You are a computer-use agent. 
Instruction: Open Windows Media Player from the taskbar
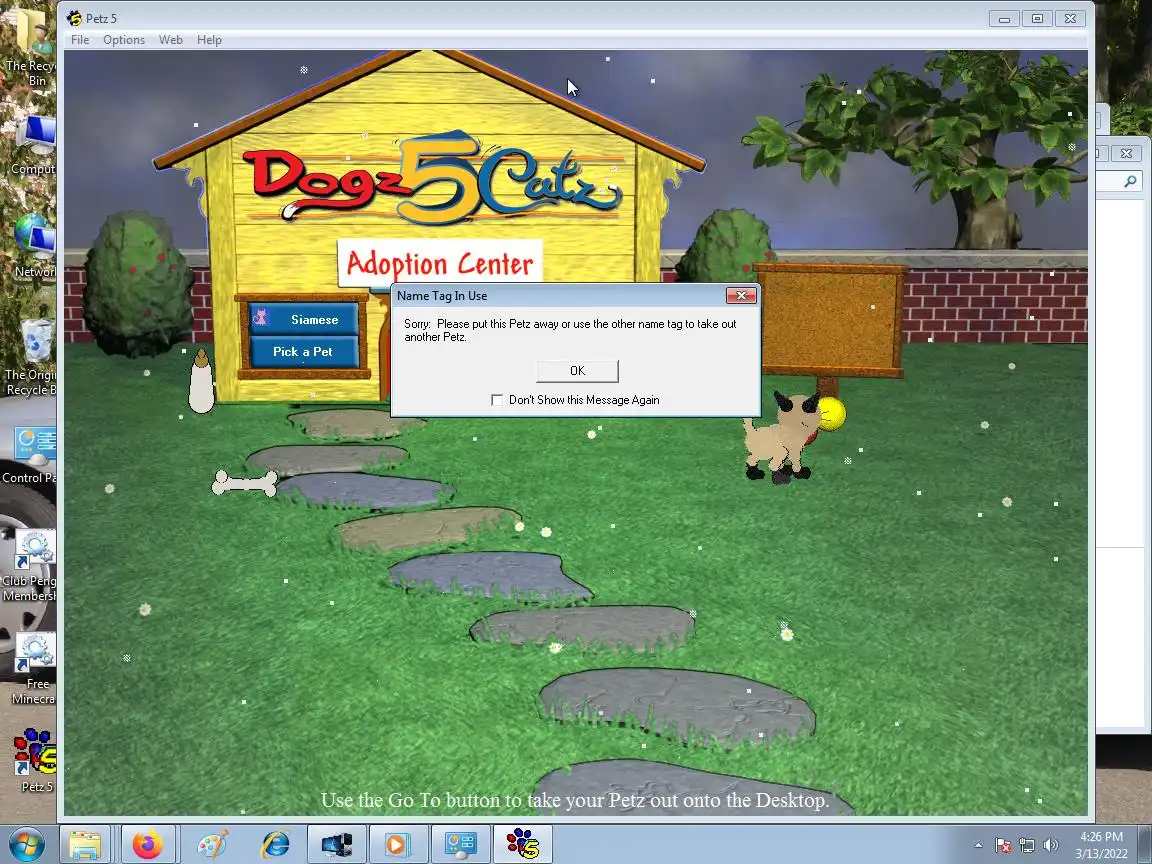tap(397, 845)
